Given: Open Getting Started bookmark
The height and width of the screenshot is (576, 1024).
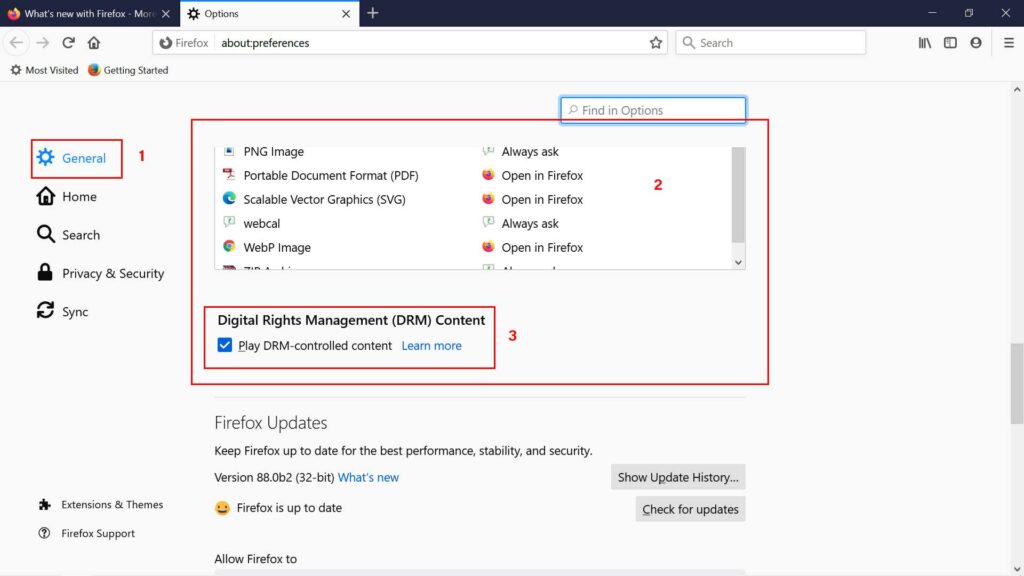Looking at the screenshot, I should tap(128, 70).
